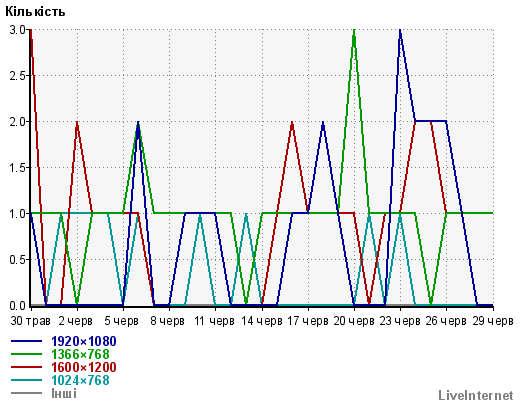Click the 20 черв axis label
The image size is (520, 405).
(x=354, y=321)
